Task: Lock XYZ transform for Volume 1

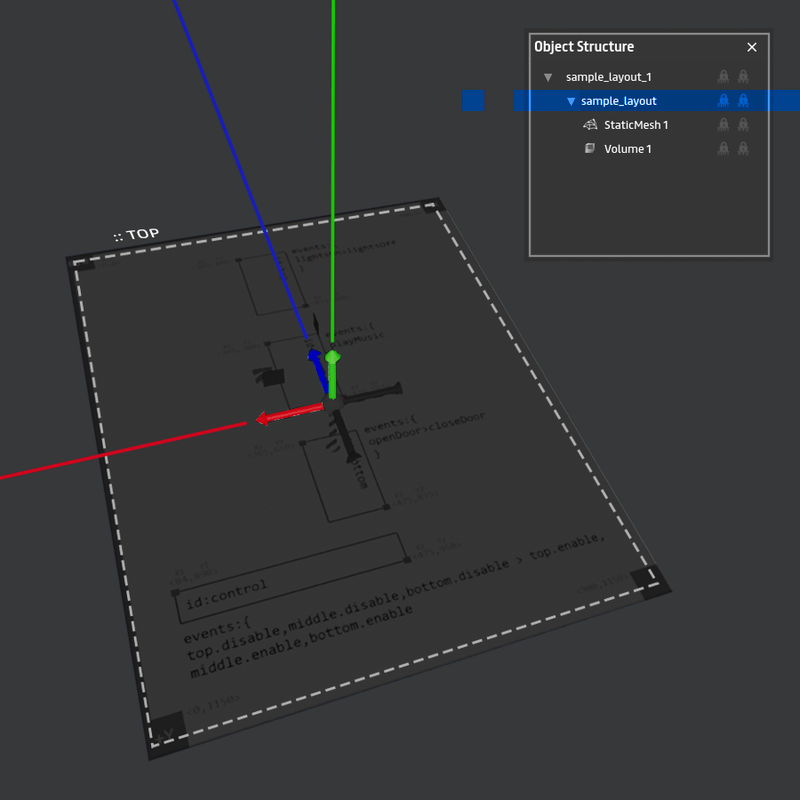Action: click(x=743, y=149)
